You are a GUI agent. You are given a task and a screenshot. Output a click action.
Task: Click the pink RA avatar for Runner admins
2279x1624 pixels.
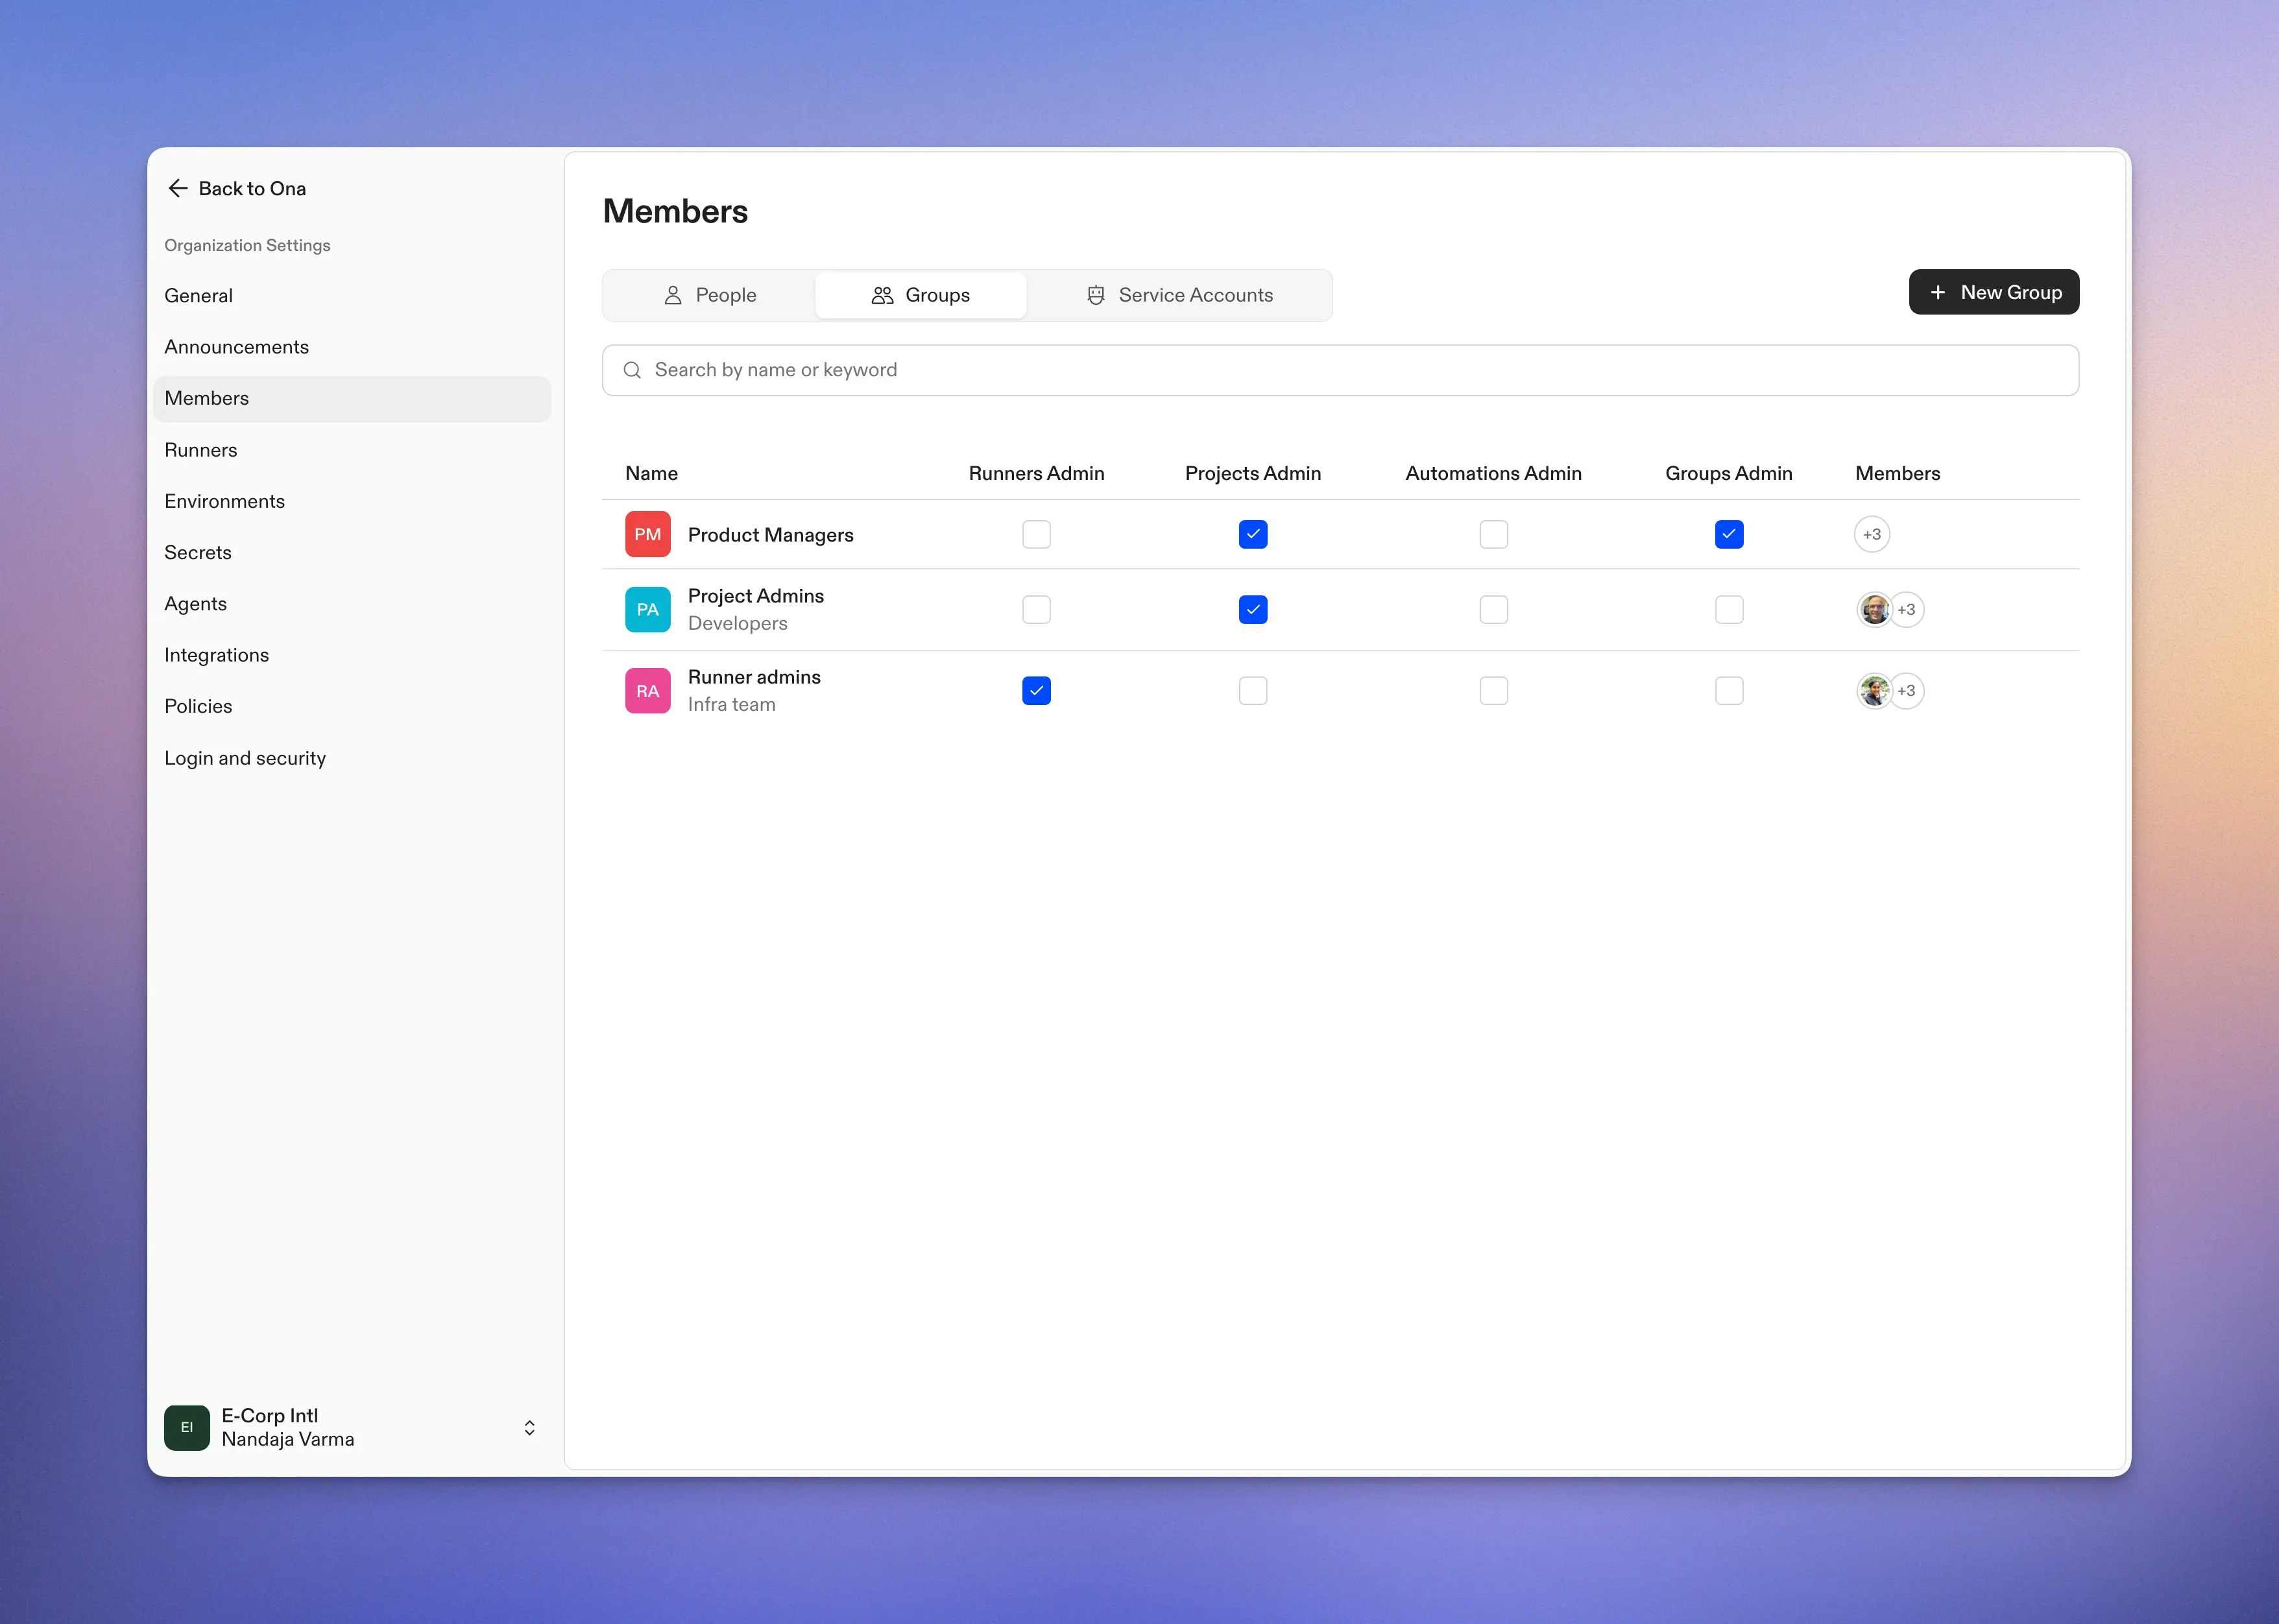[647, 690]
